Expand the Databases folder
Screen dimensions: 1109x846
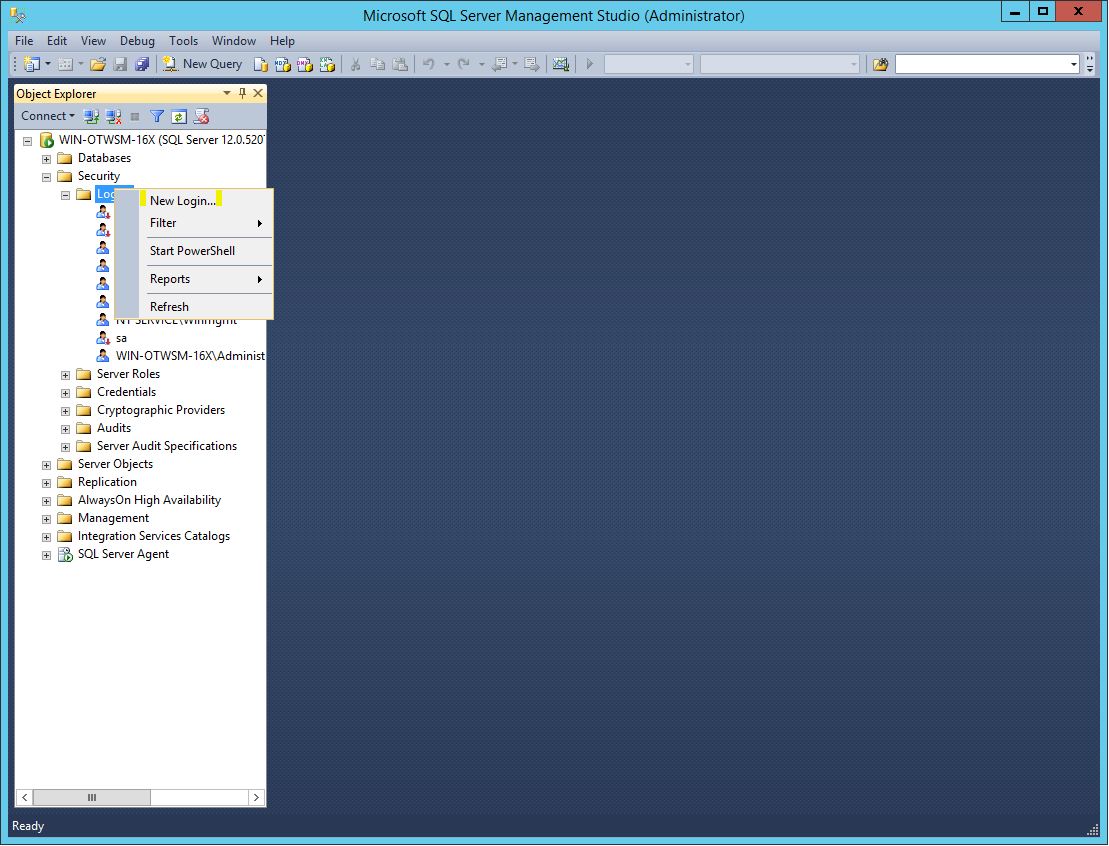click(x=47, y=159)
